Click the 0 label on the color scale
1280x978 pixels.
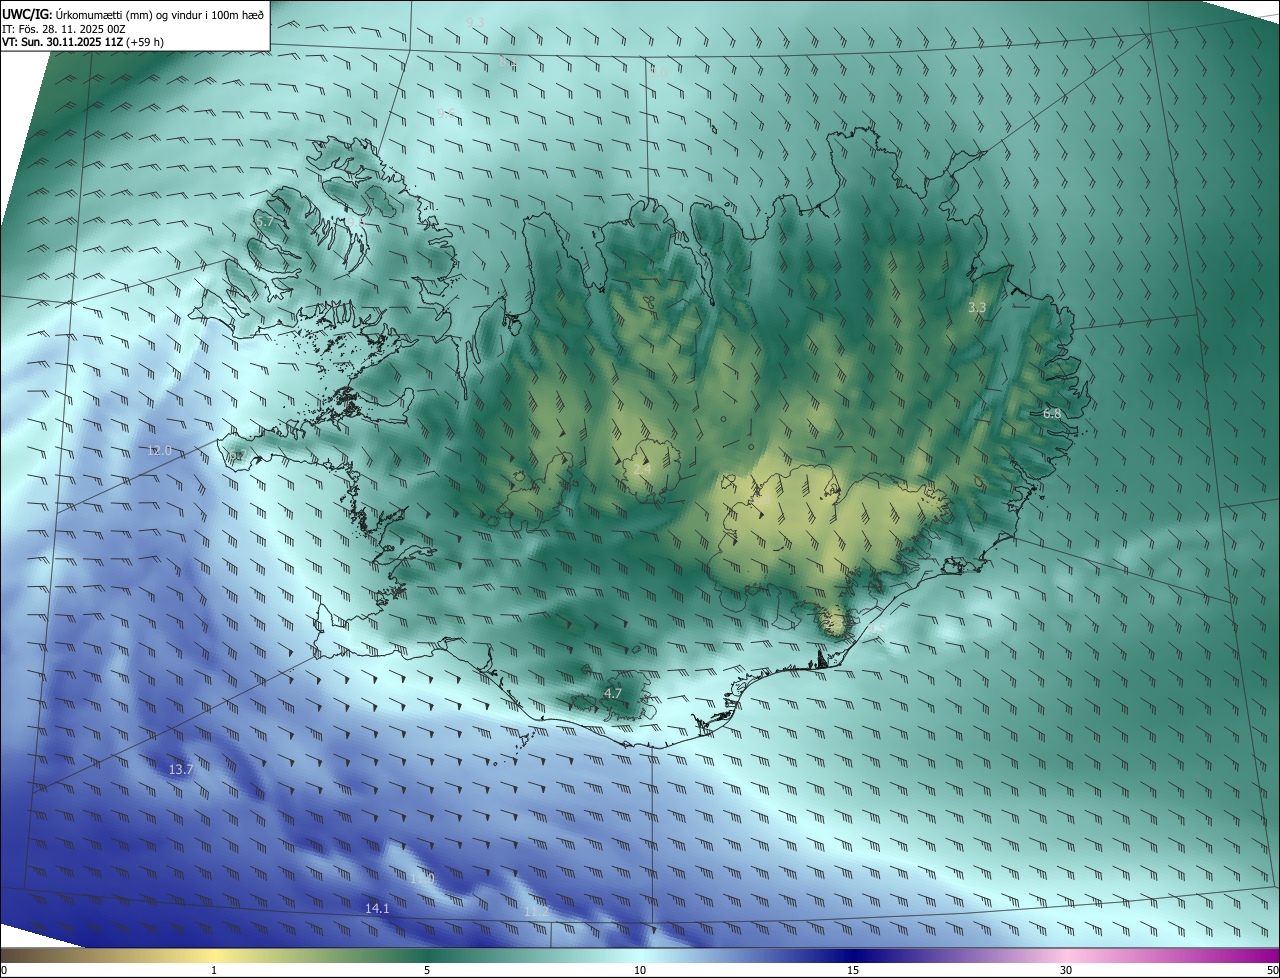[4, 970]
